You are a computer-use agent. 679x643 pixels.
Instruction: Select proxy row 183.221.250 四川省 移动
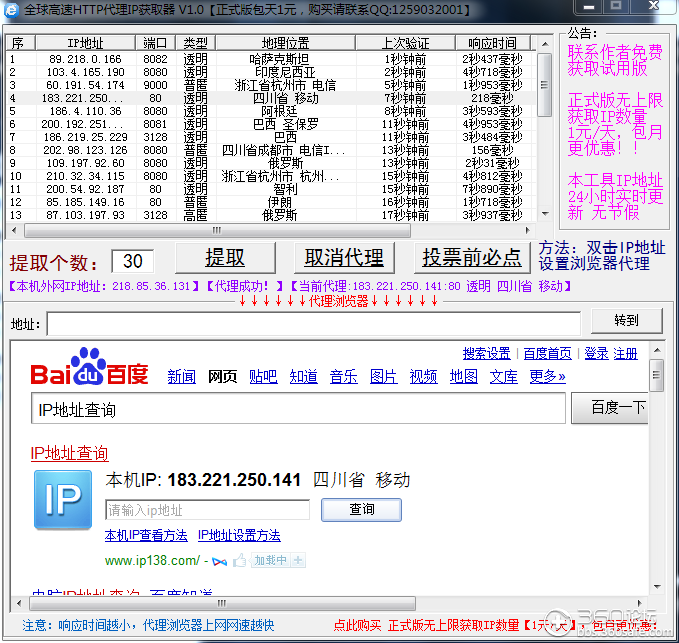(270, 98)
